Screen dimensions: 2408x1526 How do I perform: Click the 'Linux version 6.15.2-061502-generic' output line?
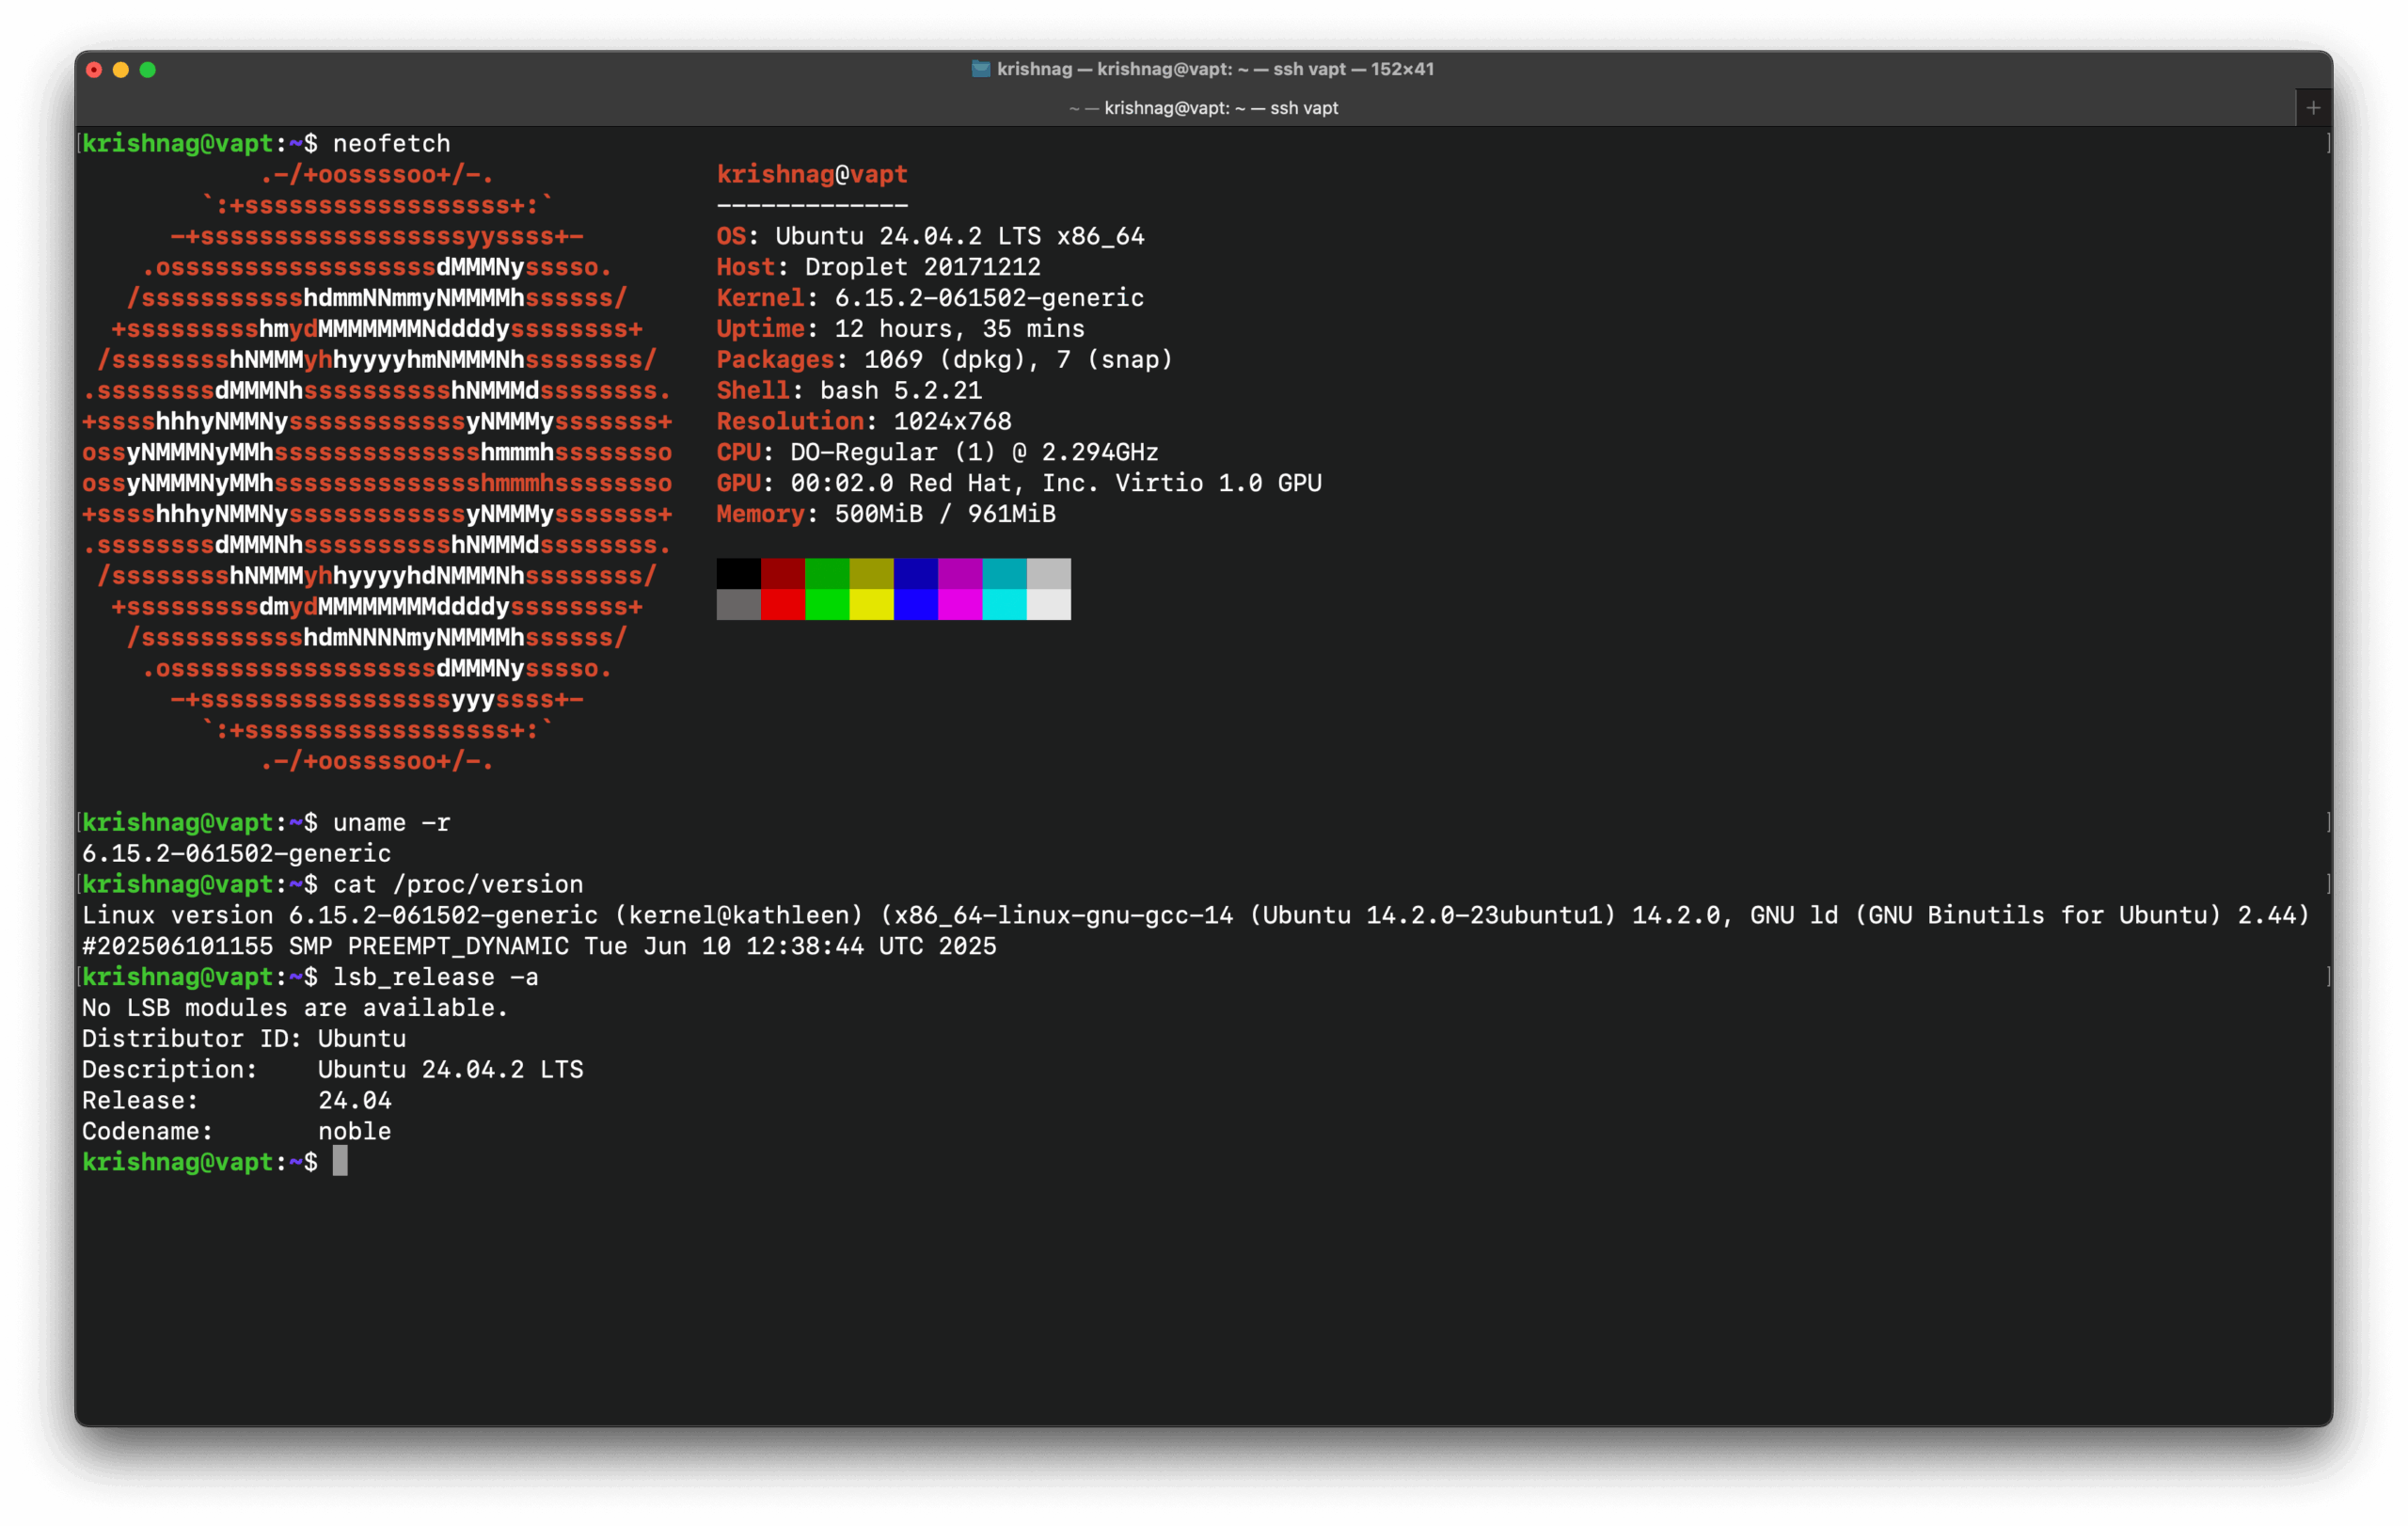tap(1196, 916)
